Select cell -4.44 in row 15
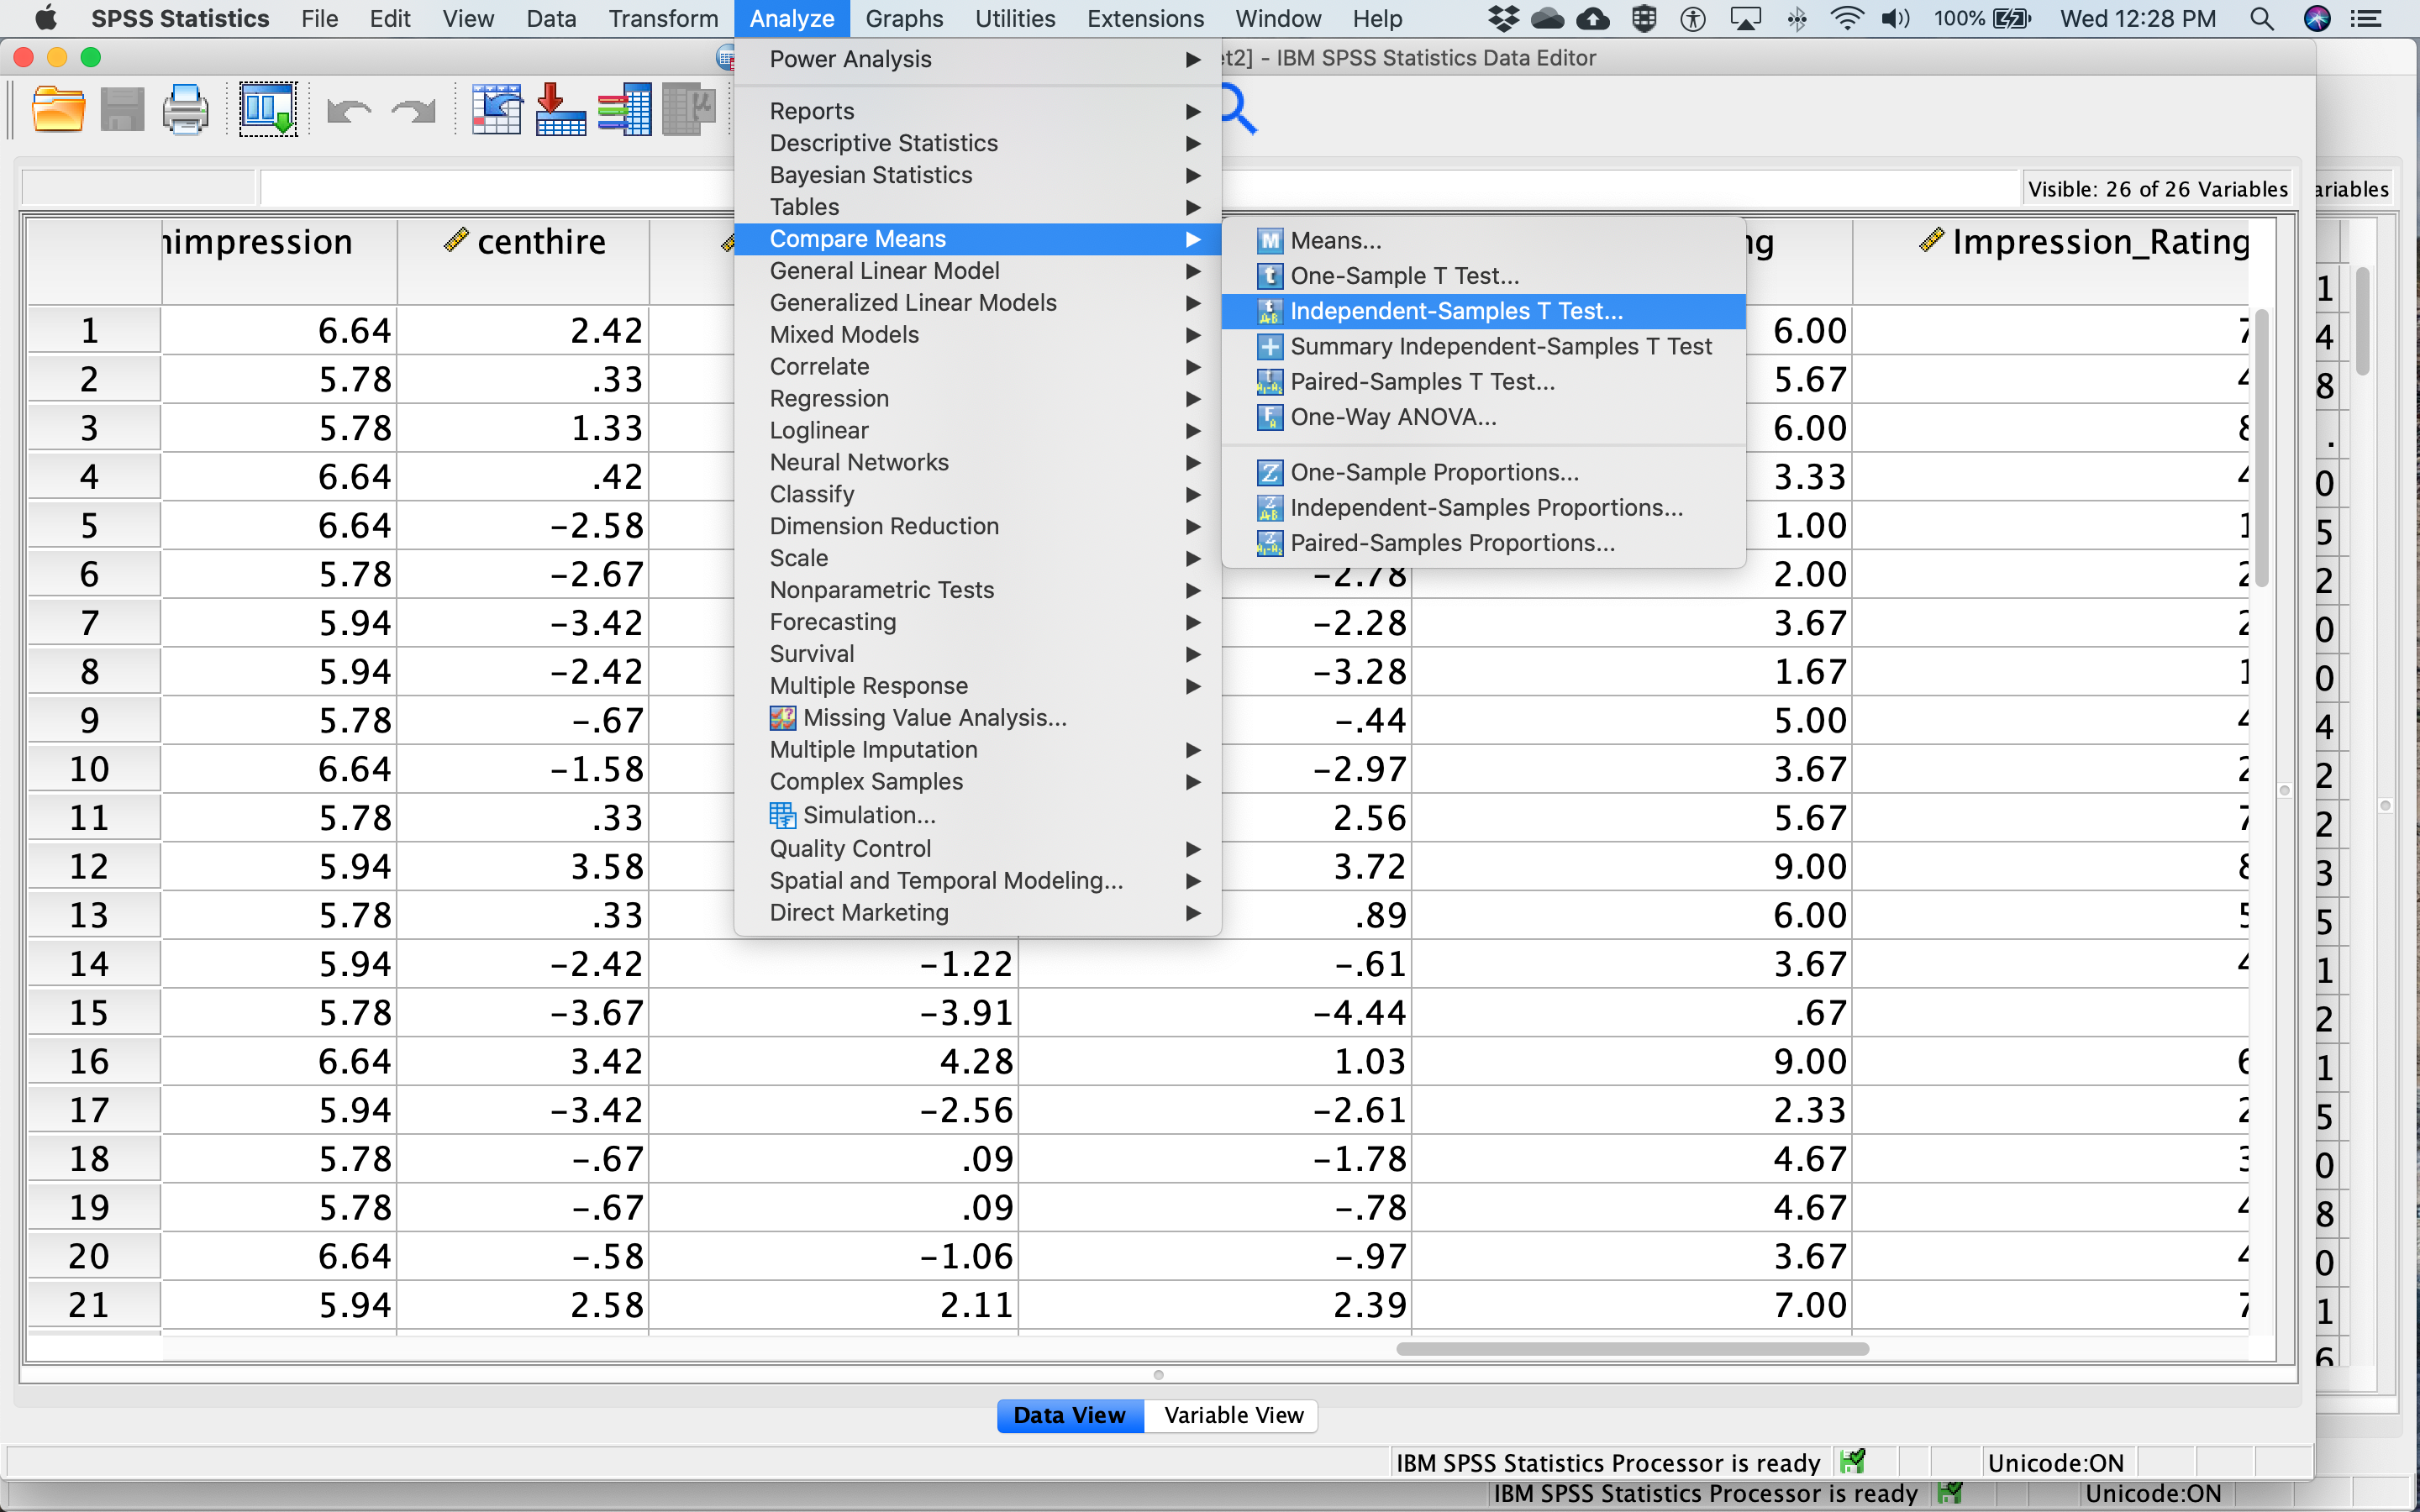Image resolution: width=2420 pixels, height=1512 pixels. [1214, 1013]
